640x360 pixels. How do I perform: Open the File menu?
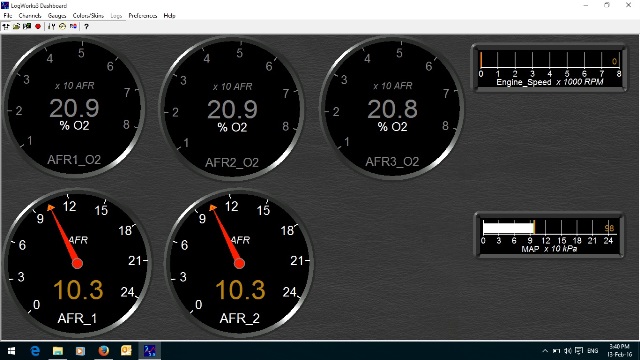(8, 16)
